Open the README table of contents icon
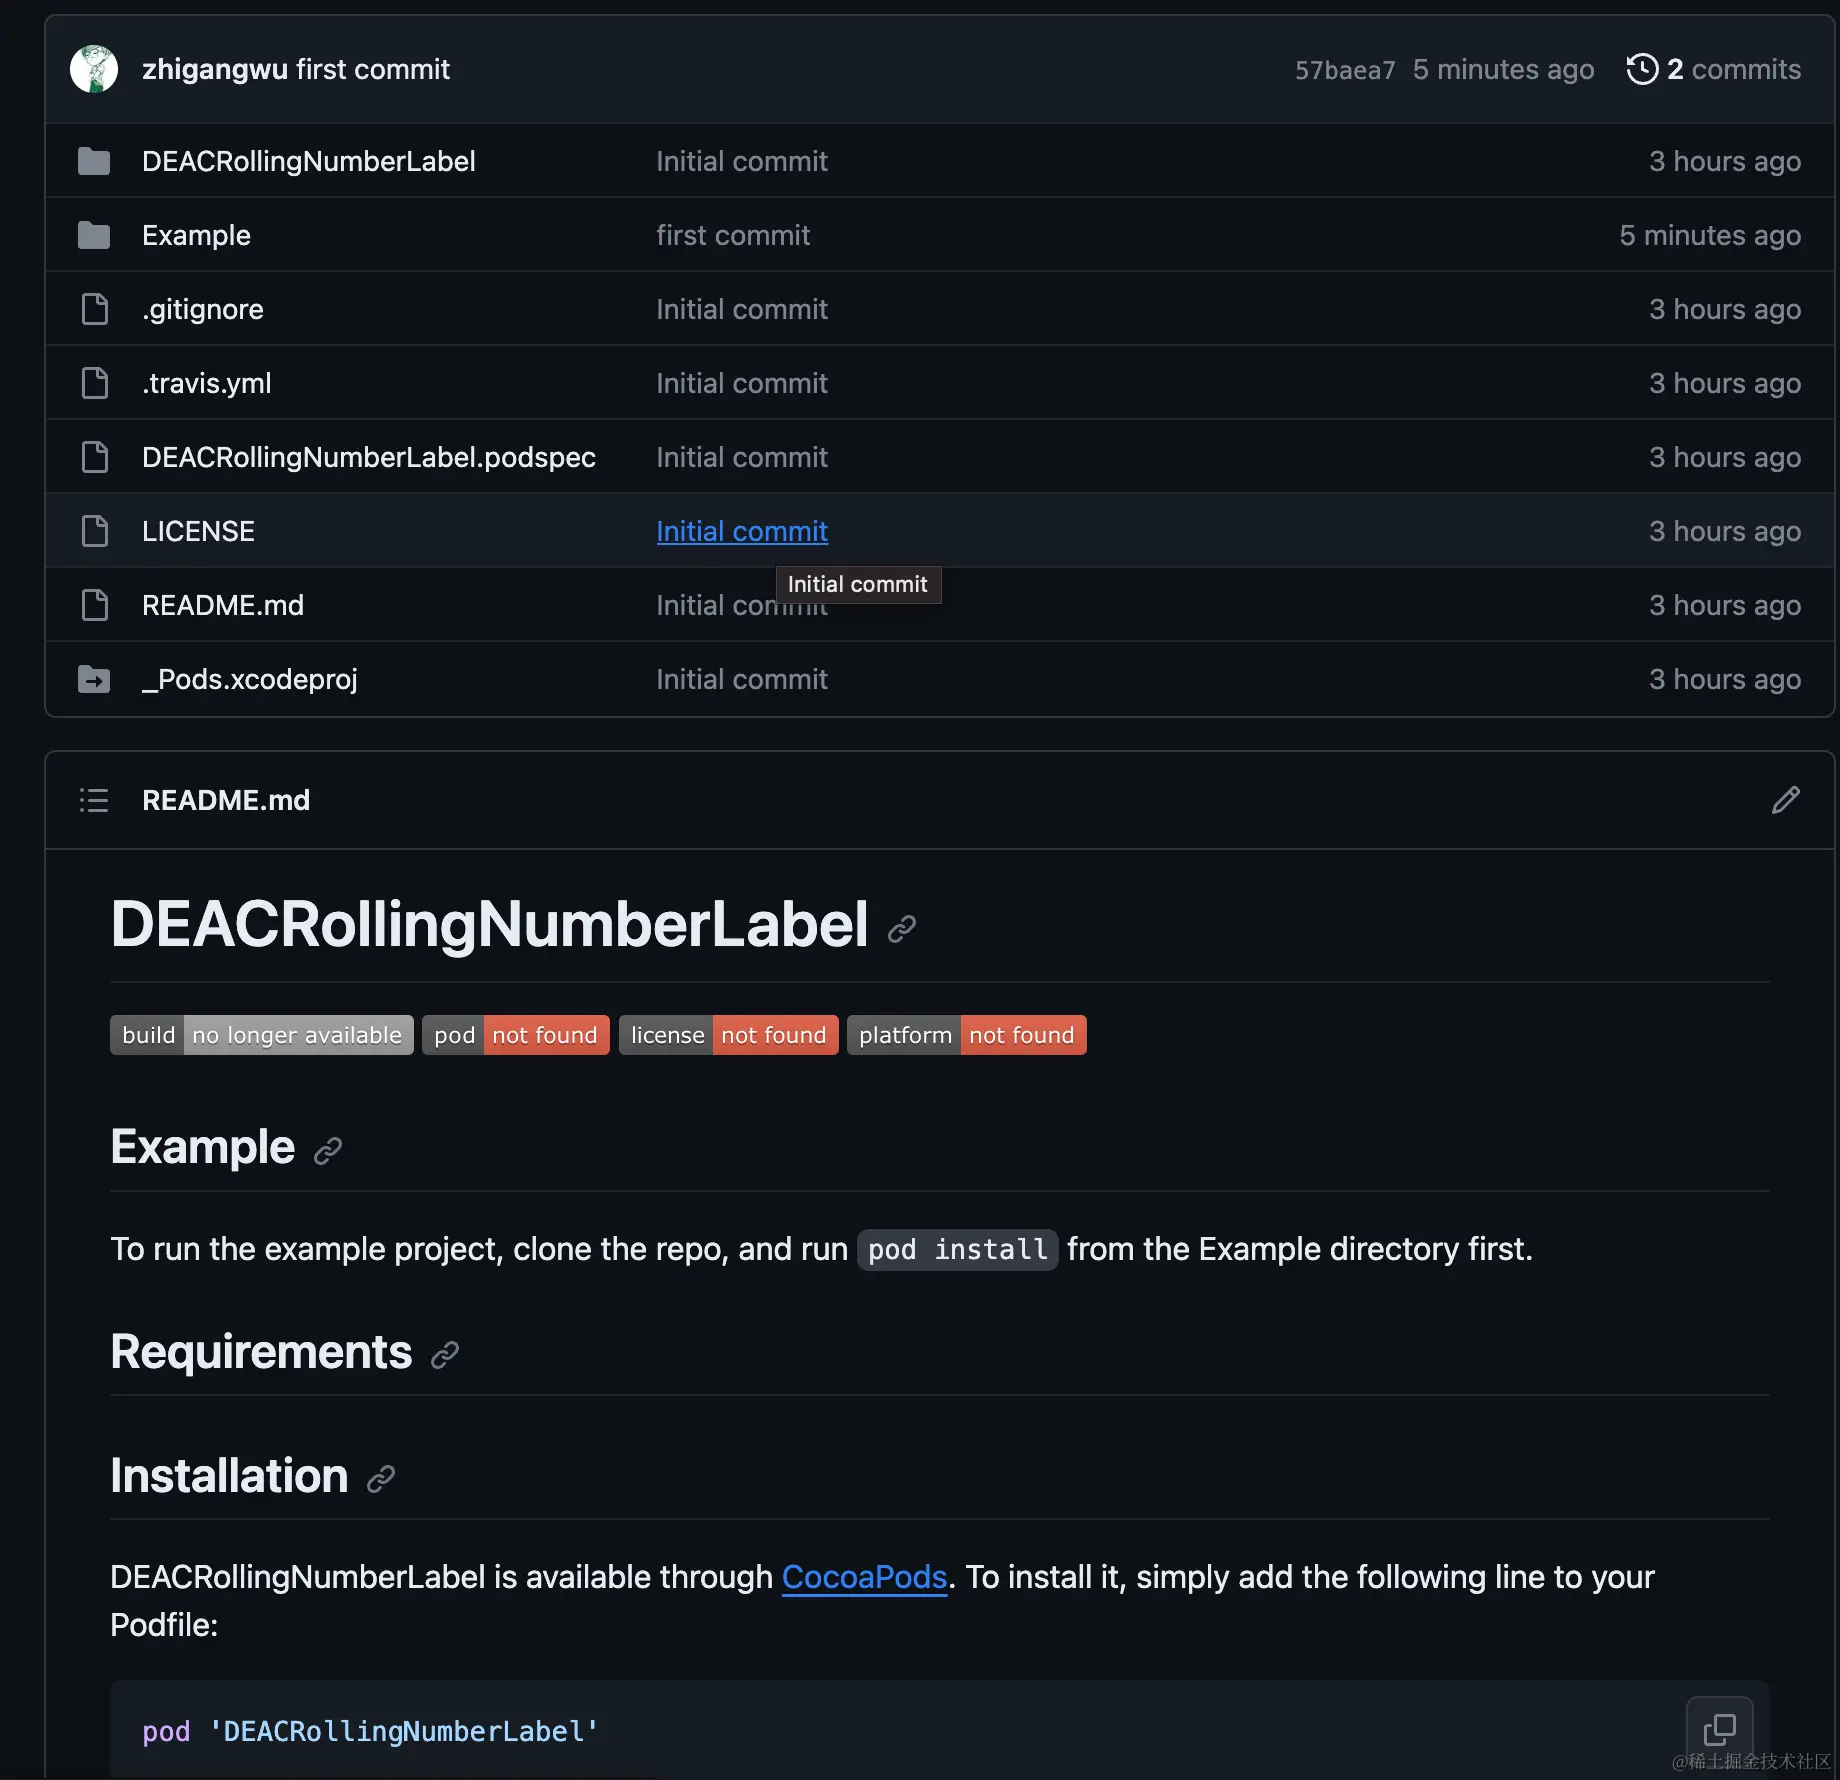 coord(94,800)
